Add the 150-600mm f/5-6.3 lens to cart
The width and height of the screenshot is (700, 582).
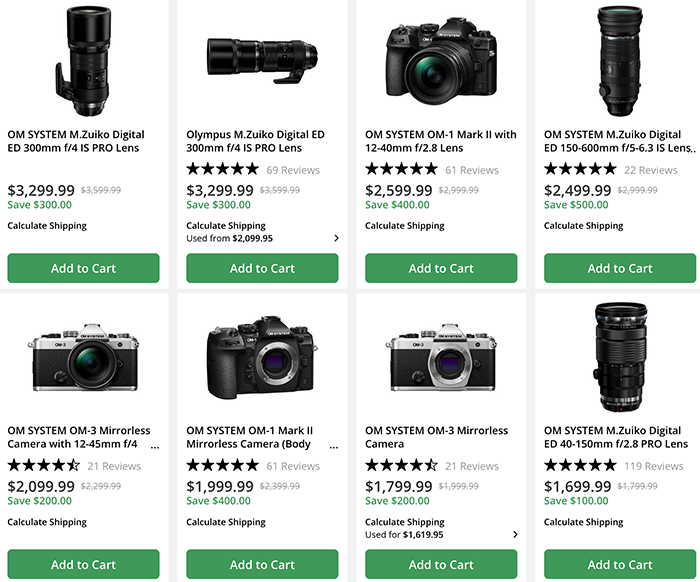(619, 268)
